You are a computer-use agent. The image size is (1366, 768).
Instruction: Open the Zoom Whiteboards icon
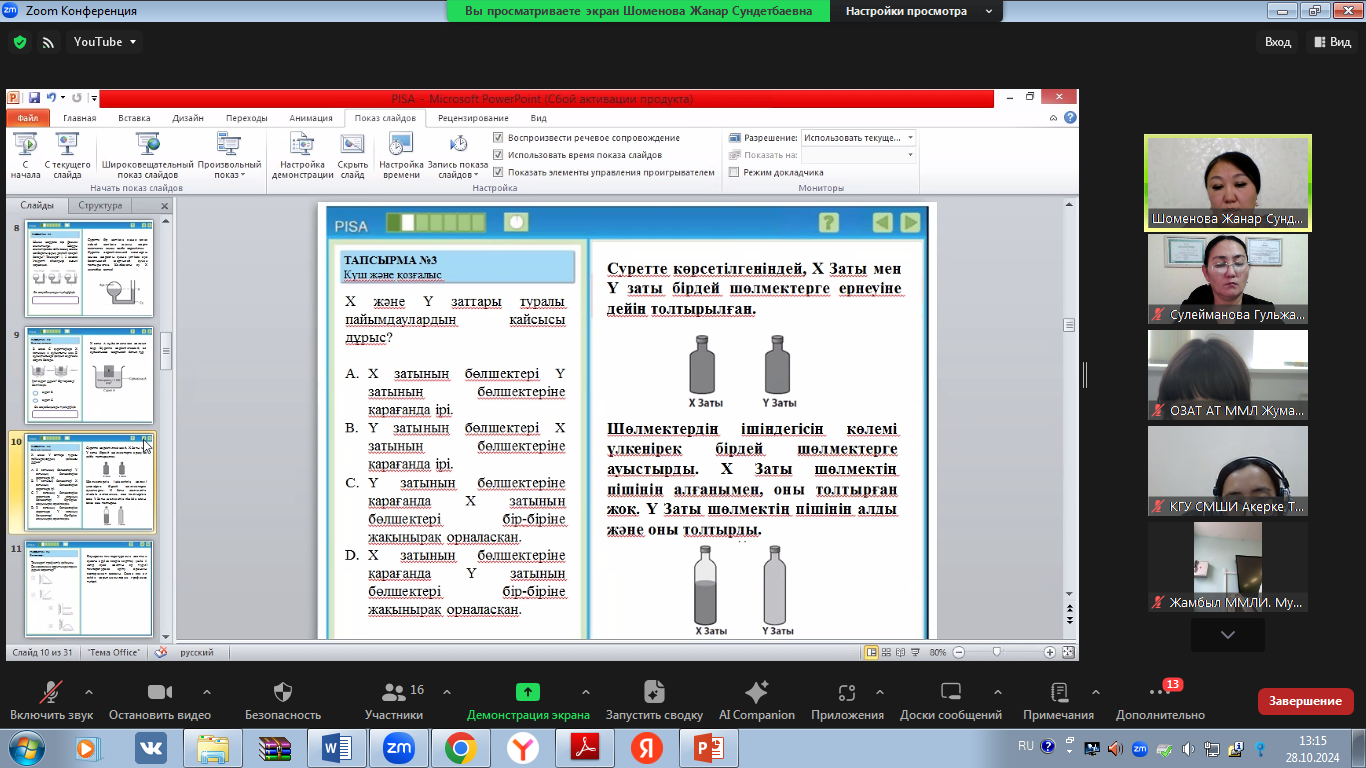(x=950, y=692)
